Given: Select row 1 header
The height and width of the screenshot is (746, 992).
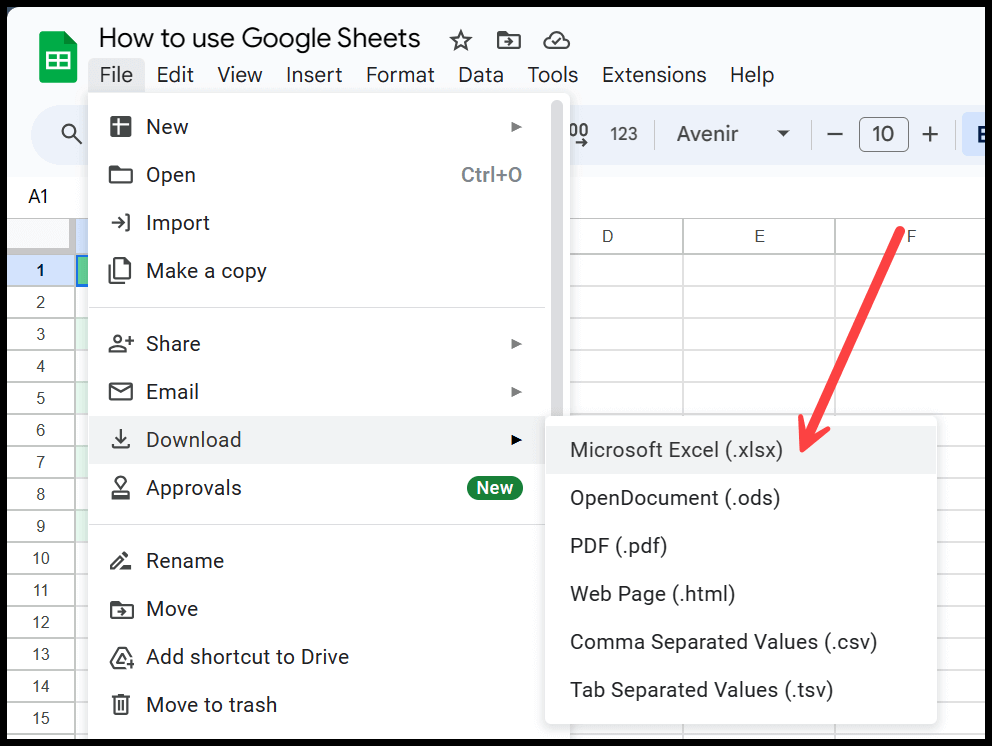Looking at the screenshot, I should point(40,270).
